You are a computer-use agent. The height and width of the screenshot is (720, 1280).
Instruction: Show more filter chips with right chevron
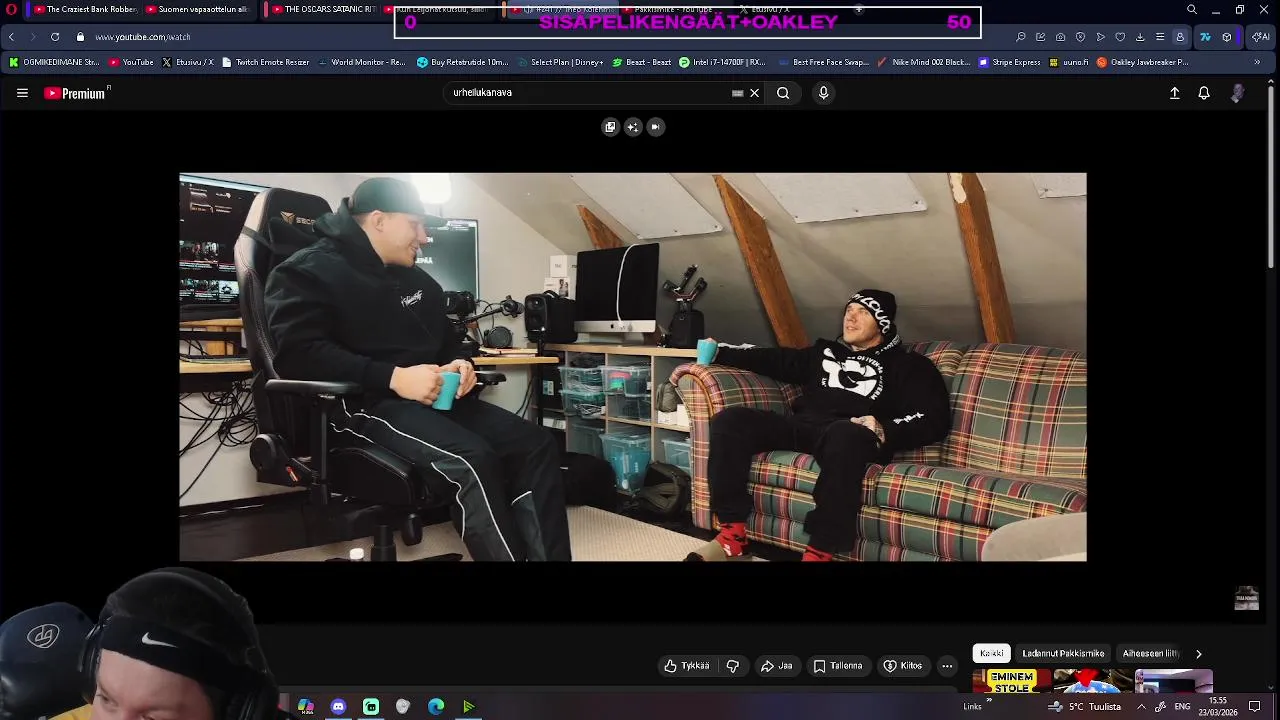pyautogui.click(x=1198, y=653)
